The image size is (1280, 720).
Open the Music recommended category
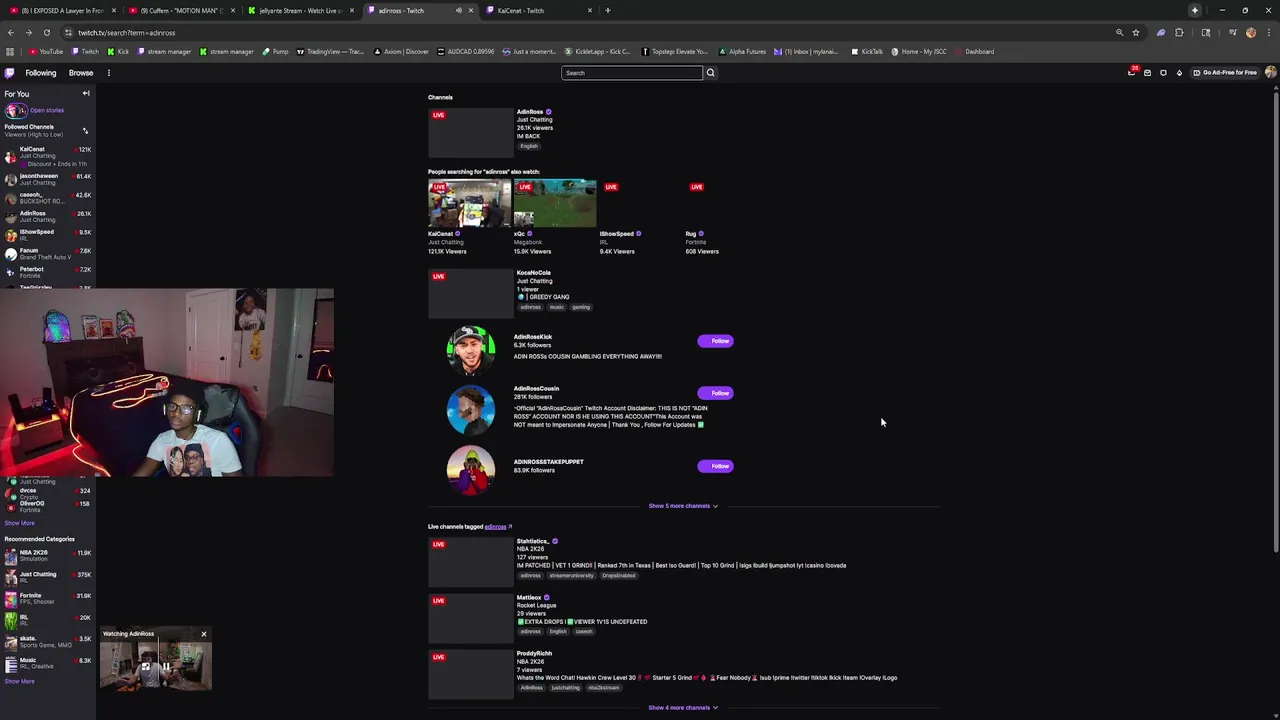point(48,662)
